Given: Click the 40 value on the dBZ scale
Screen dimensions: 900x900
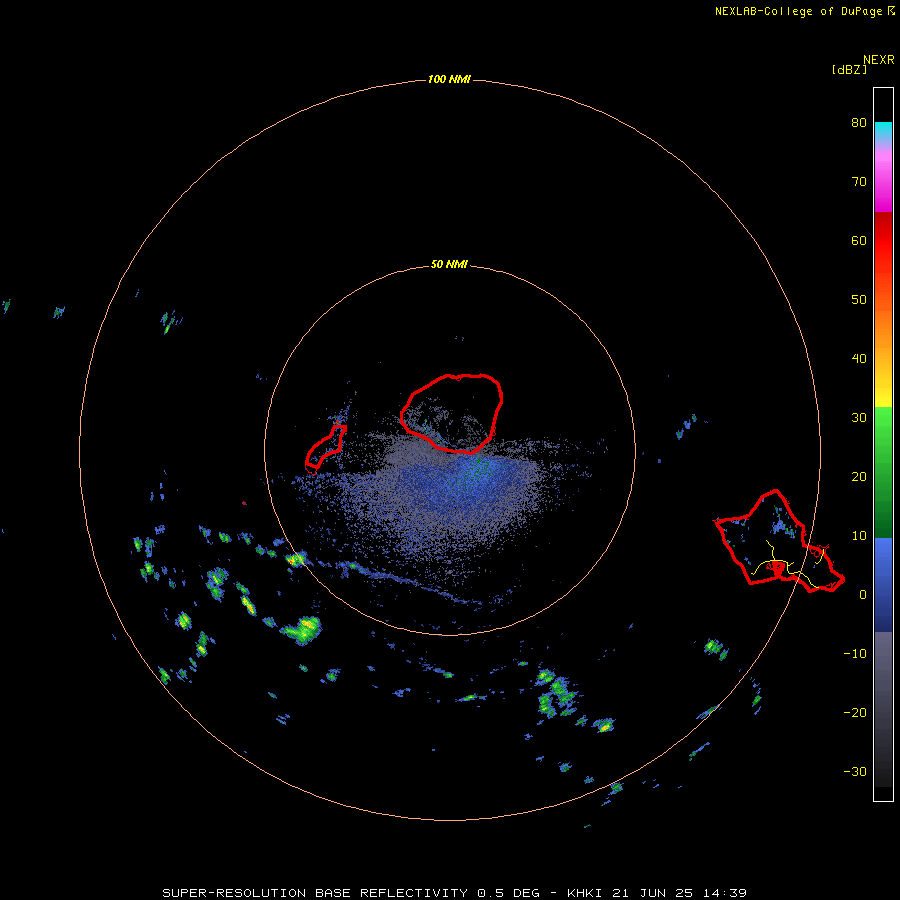Looking at the screenshot, I should 859,358.
